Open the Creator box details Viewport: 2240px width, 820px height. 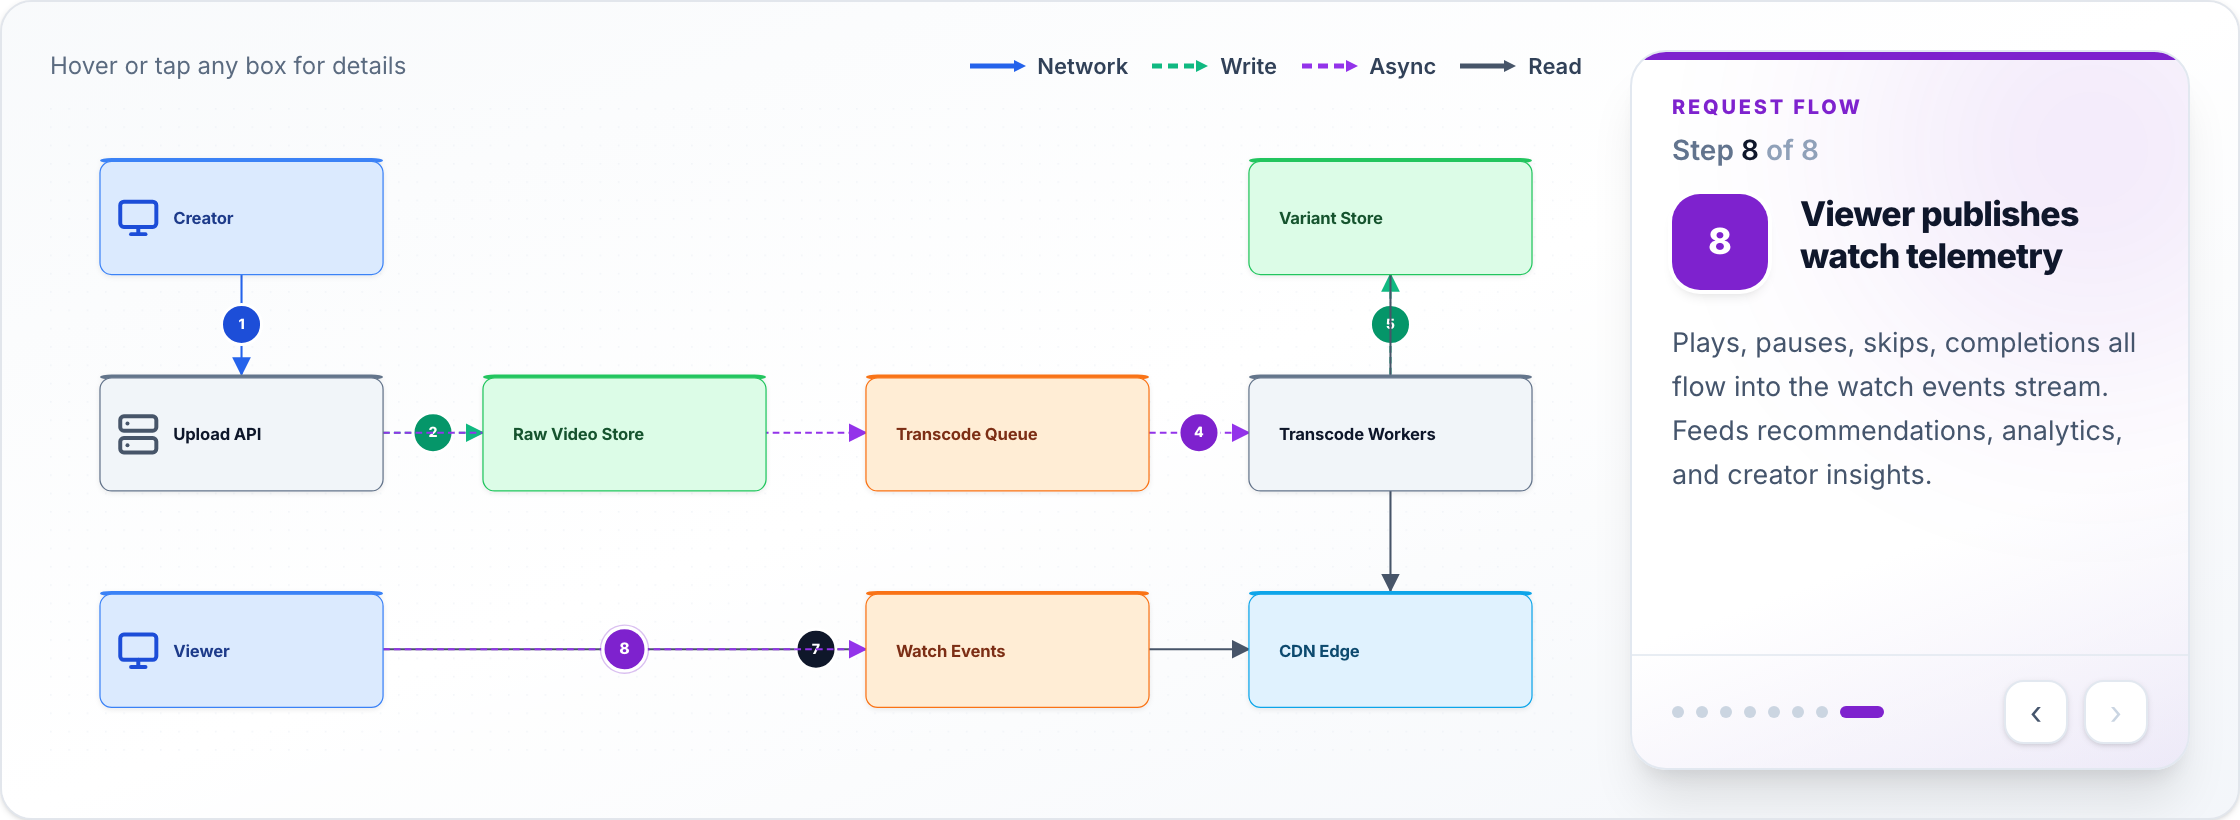coord(241,217)
